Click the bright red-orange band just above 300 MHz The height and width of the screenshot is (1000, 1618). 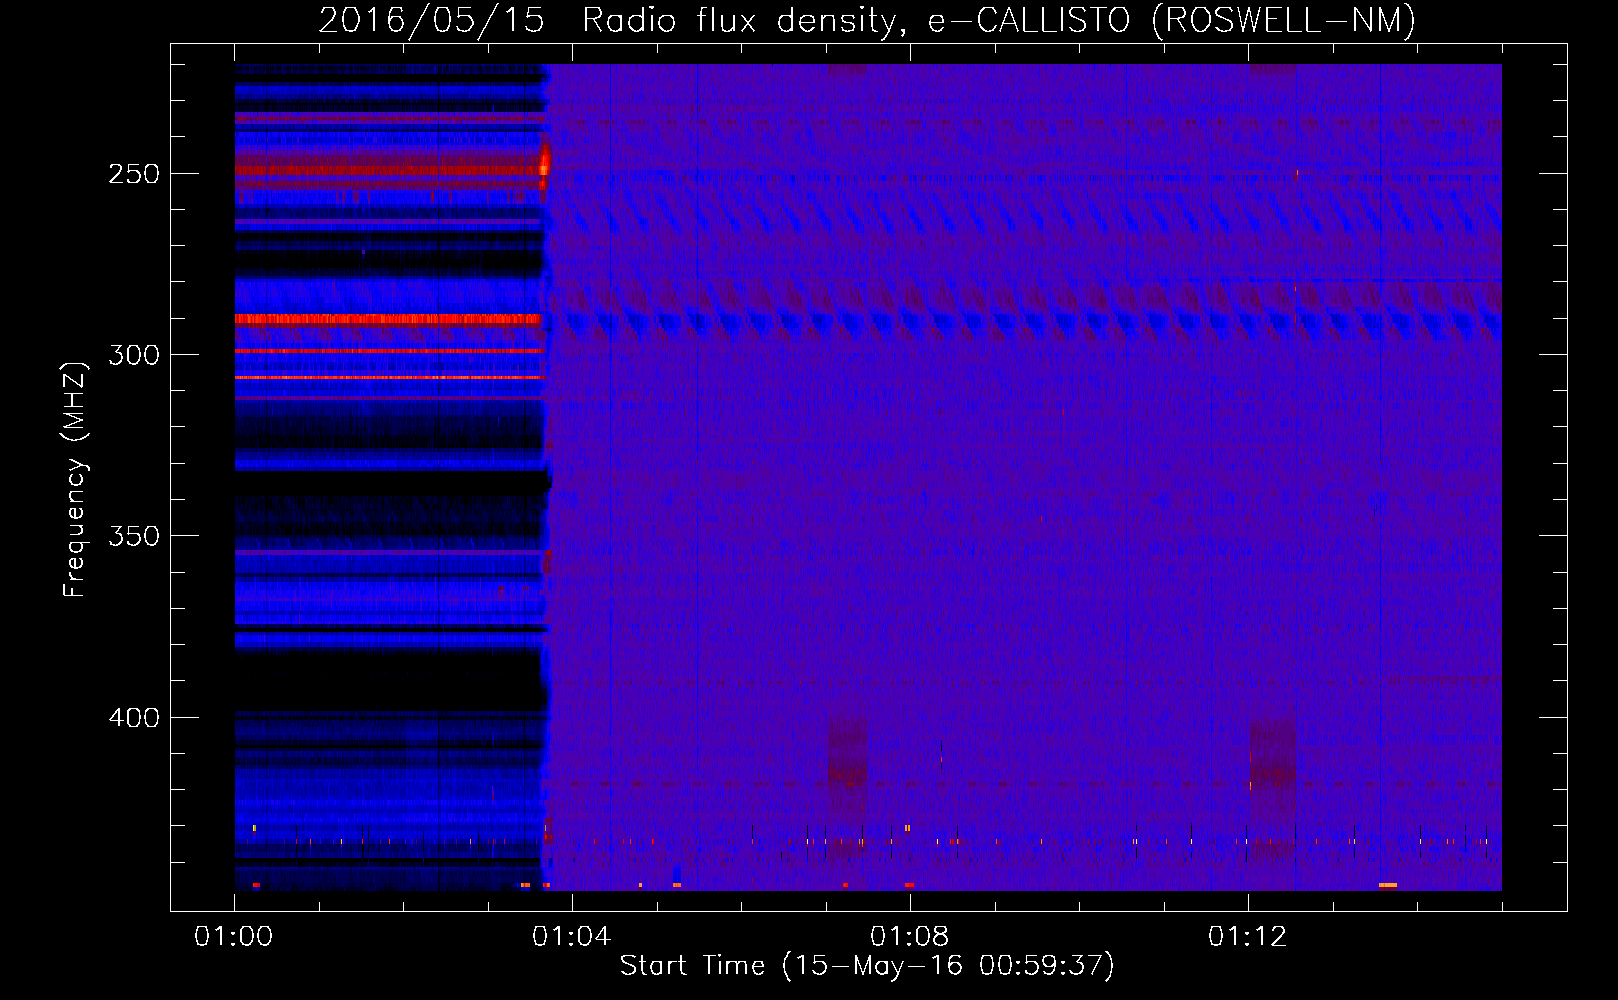click(x=388, y=319)
